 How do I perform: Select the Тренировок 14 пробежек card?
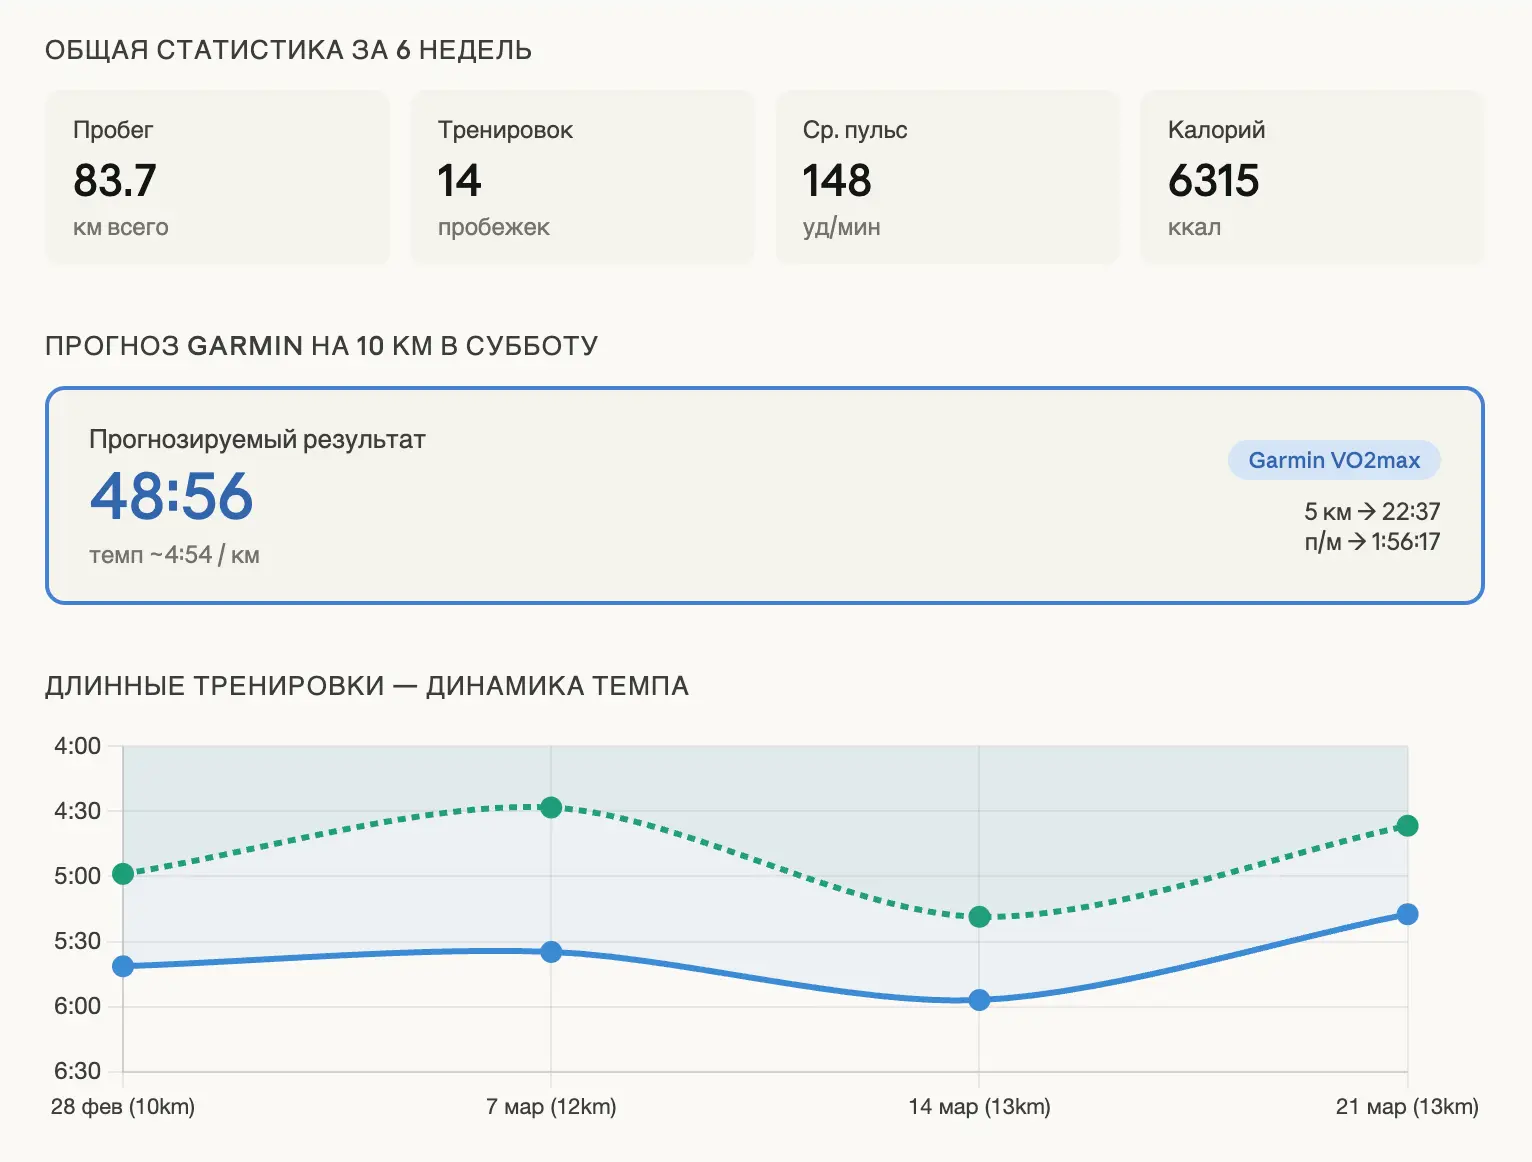pos(582,178)
